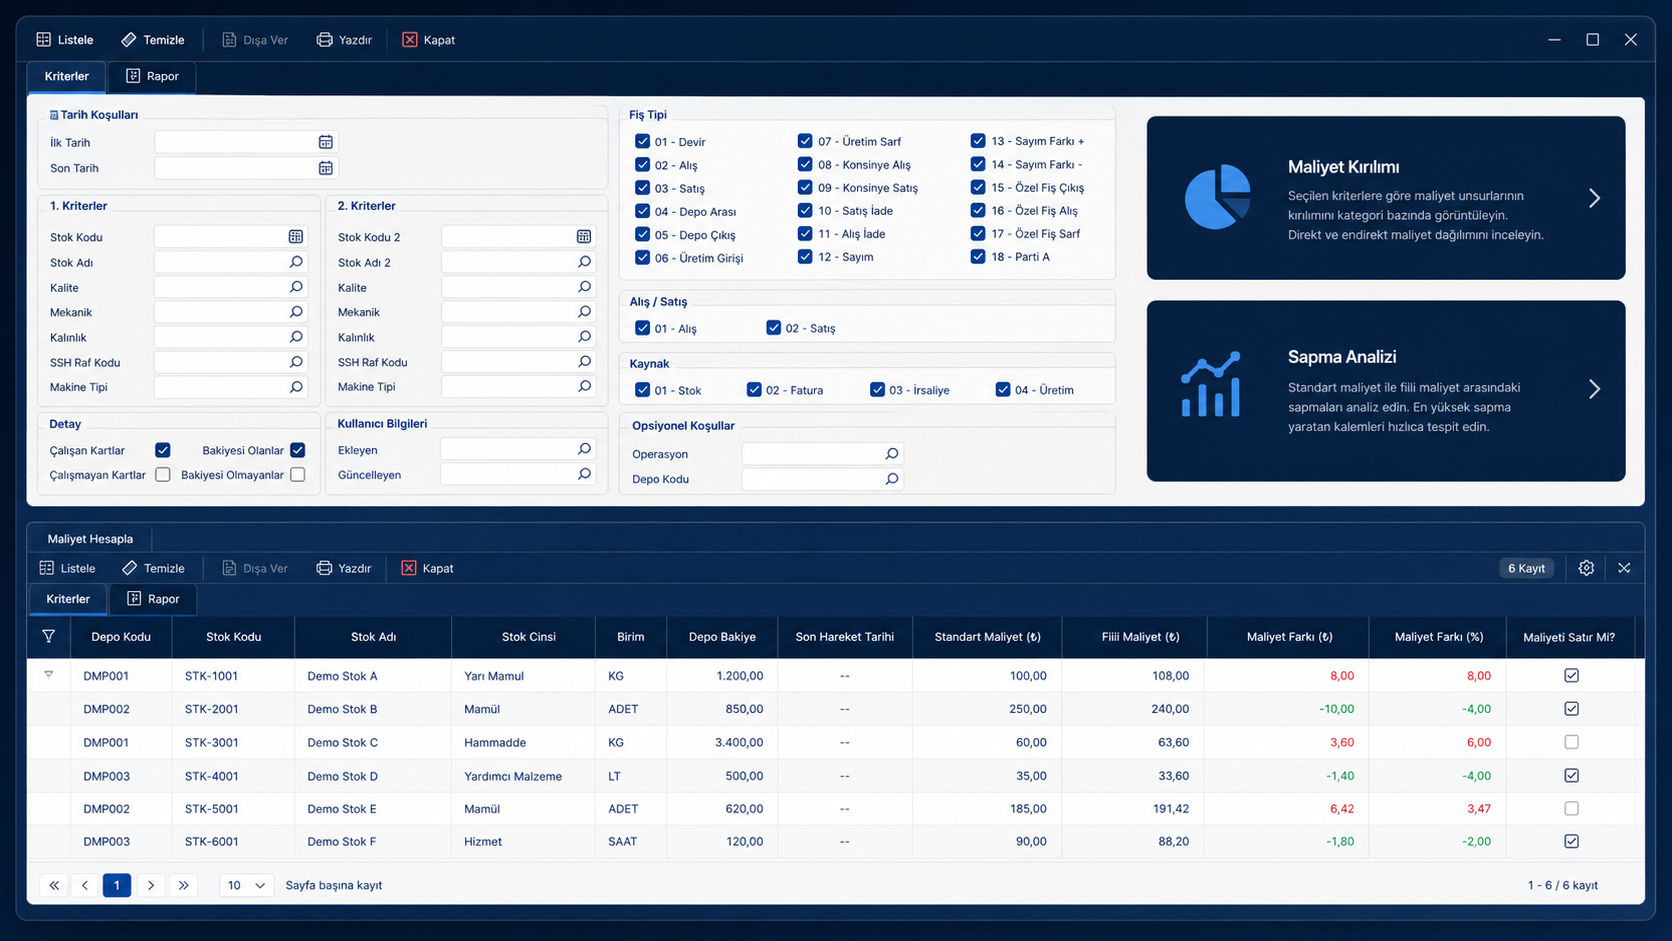The width and height of the screenshot is (1672, 941).
Task: Click the search icon in Operasyon field
Action: 891,454
